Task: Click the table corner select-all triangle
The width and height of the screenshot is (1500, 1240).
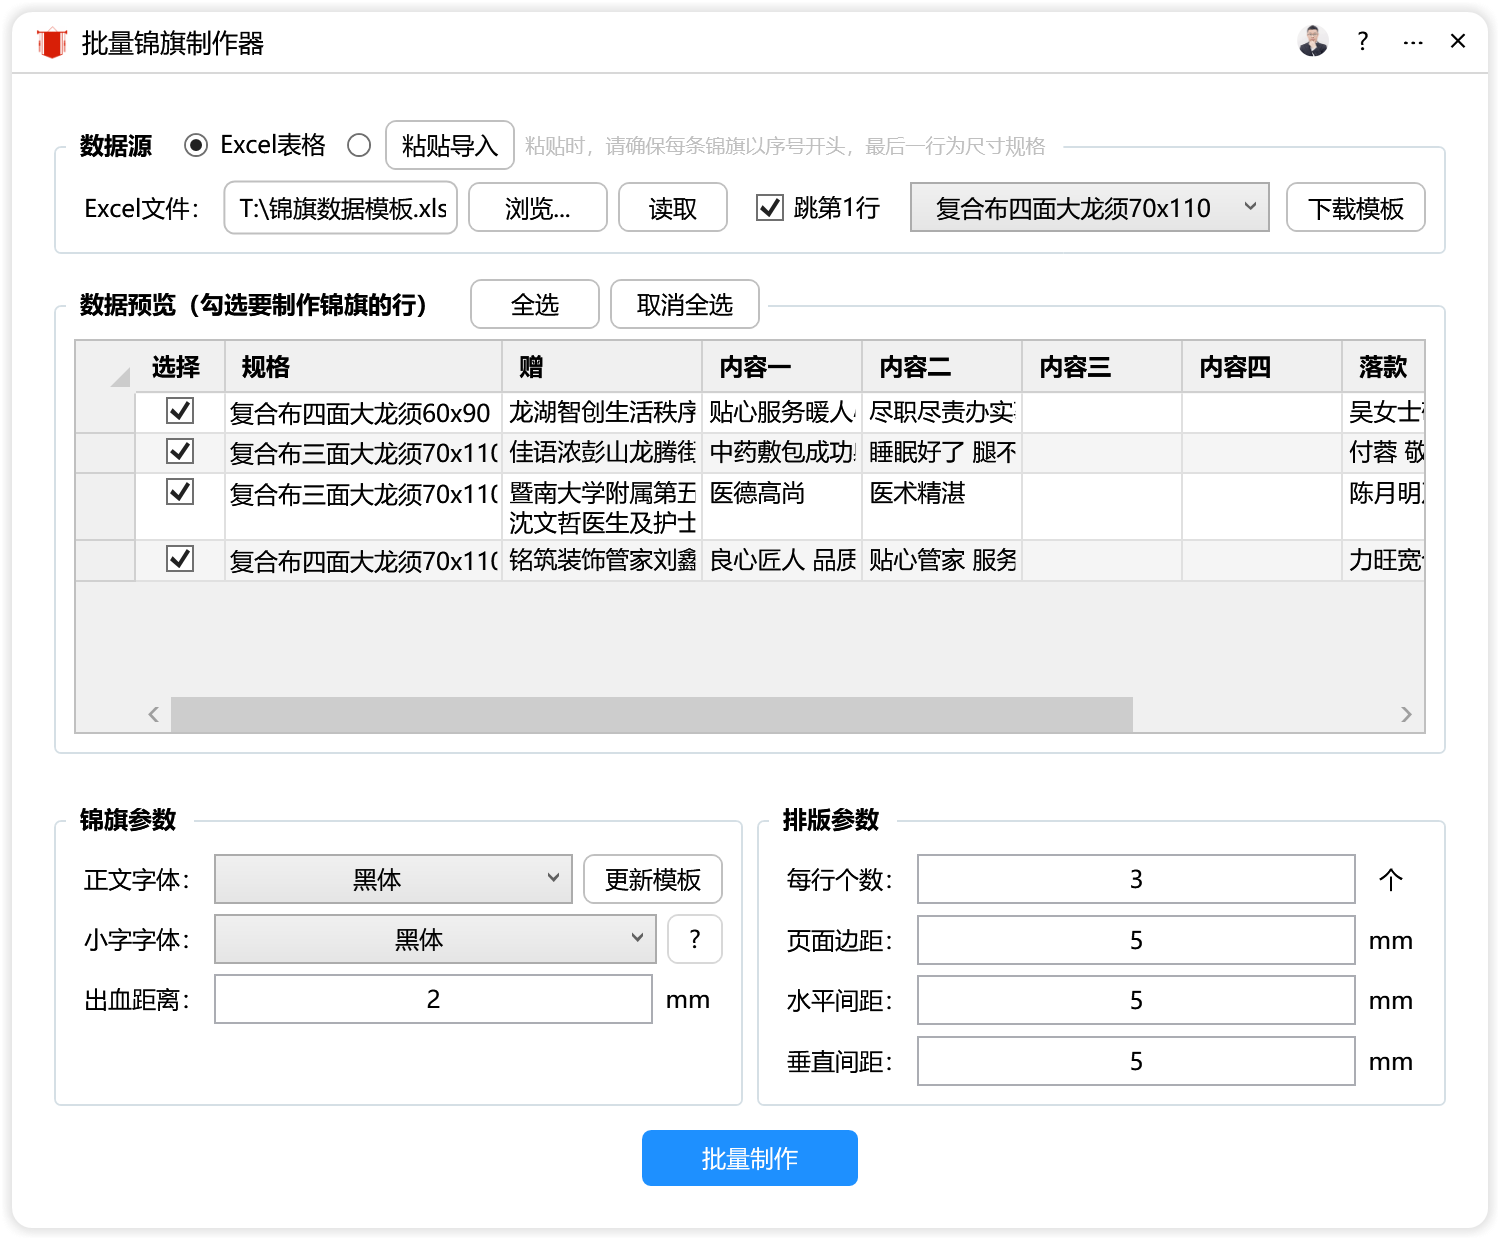Action: coord(120,376)
